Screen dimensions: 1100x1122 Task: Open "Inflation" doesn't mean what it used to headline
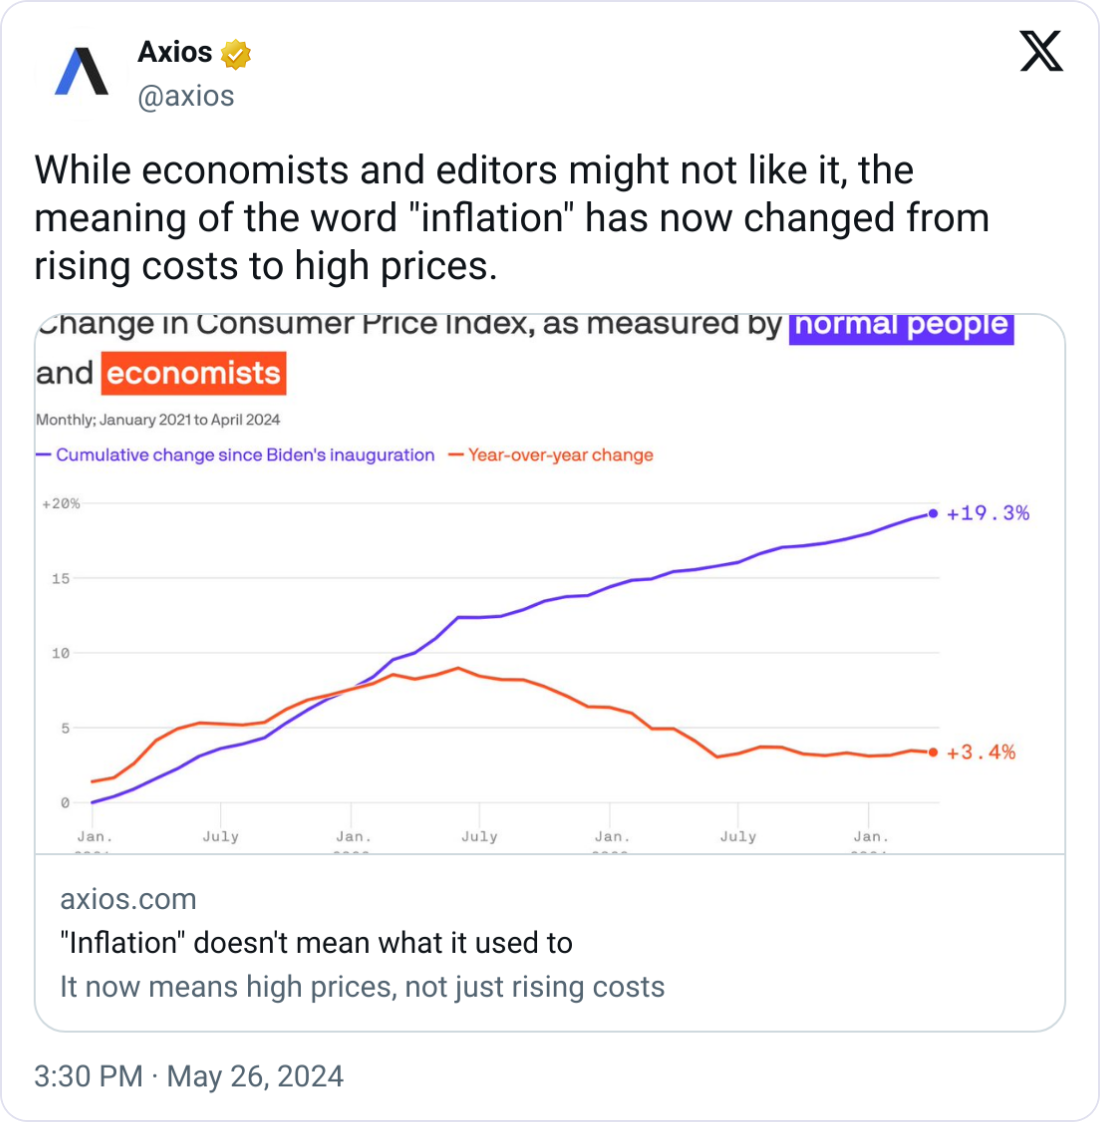pos(316,943)
